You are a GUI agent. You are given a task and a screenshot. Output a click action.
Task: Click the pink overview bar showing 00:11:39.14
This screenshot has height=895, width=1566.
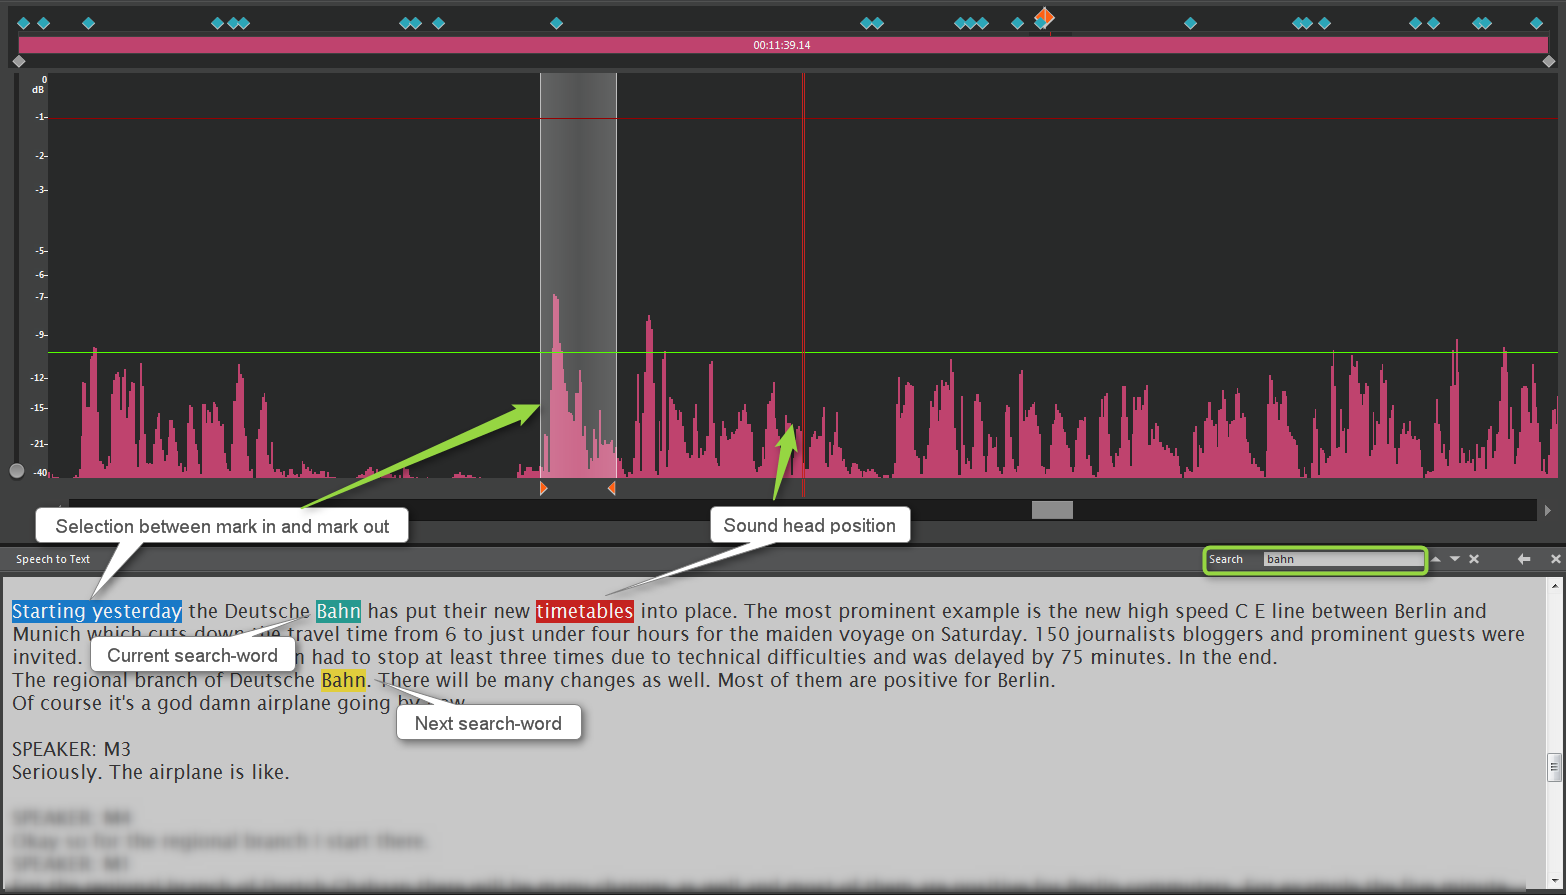coord(782,45)
